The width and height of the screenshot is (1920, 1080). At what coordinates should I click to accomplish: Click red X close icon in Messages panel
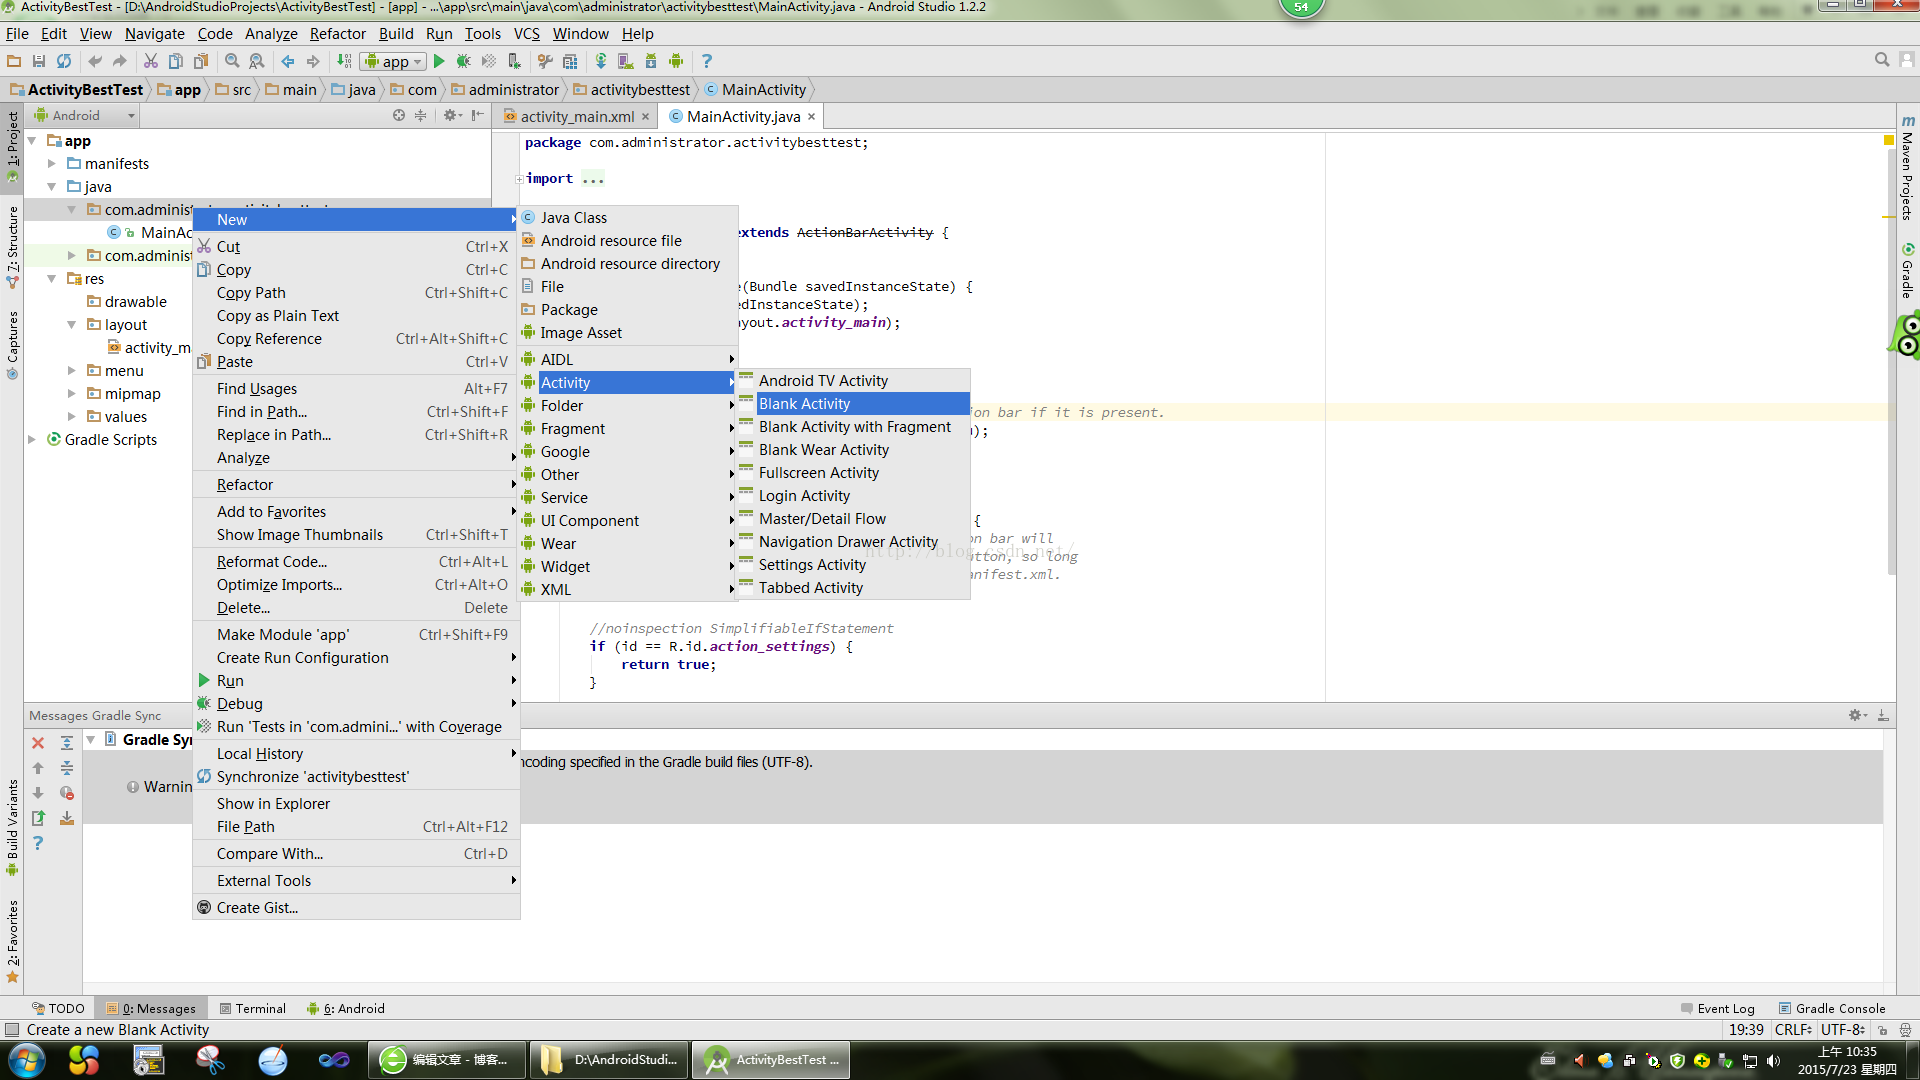[38, 743]
